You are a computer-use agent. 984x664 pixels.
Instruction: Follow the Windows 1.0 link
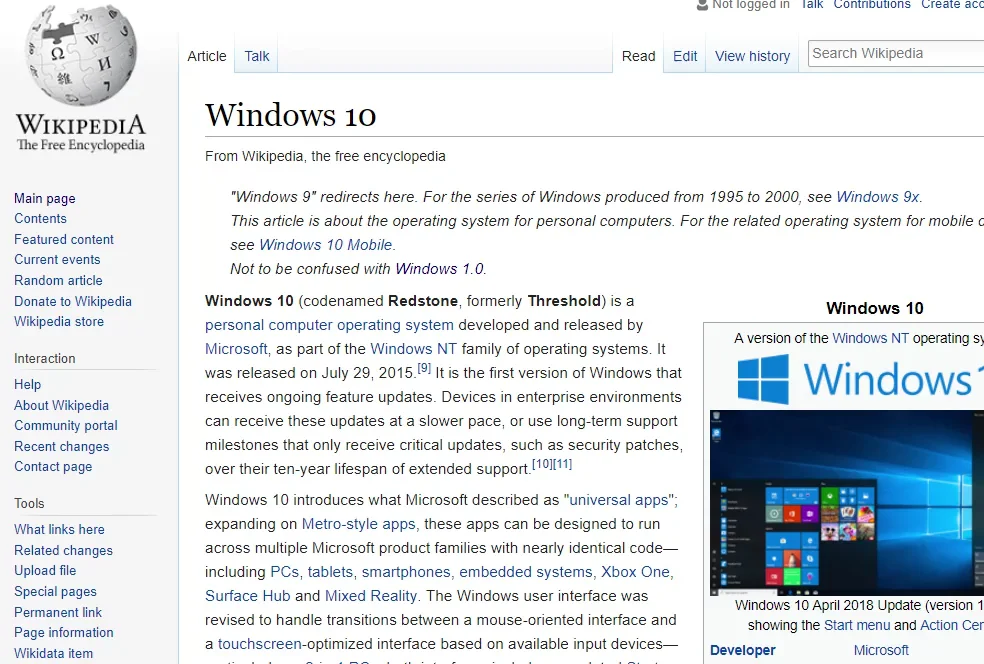point(439,269)
